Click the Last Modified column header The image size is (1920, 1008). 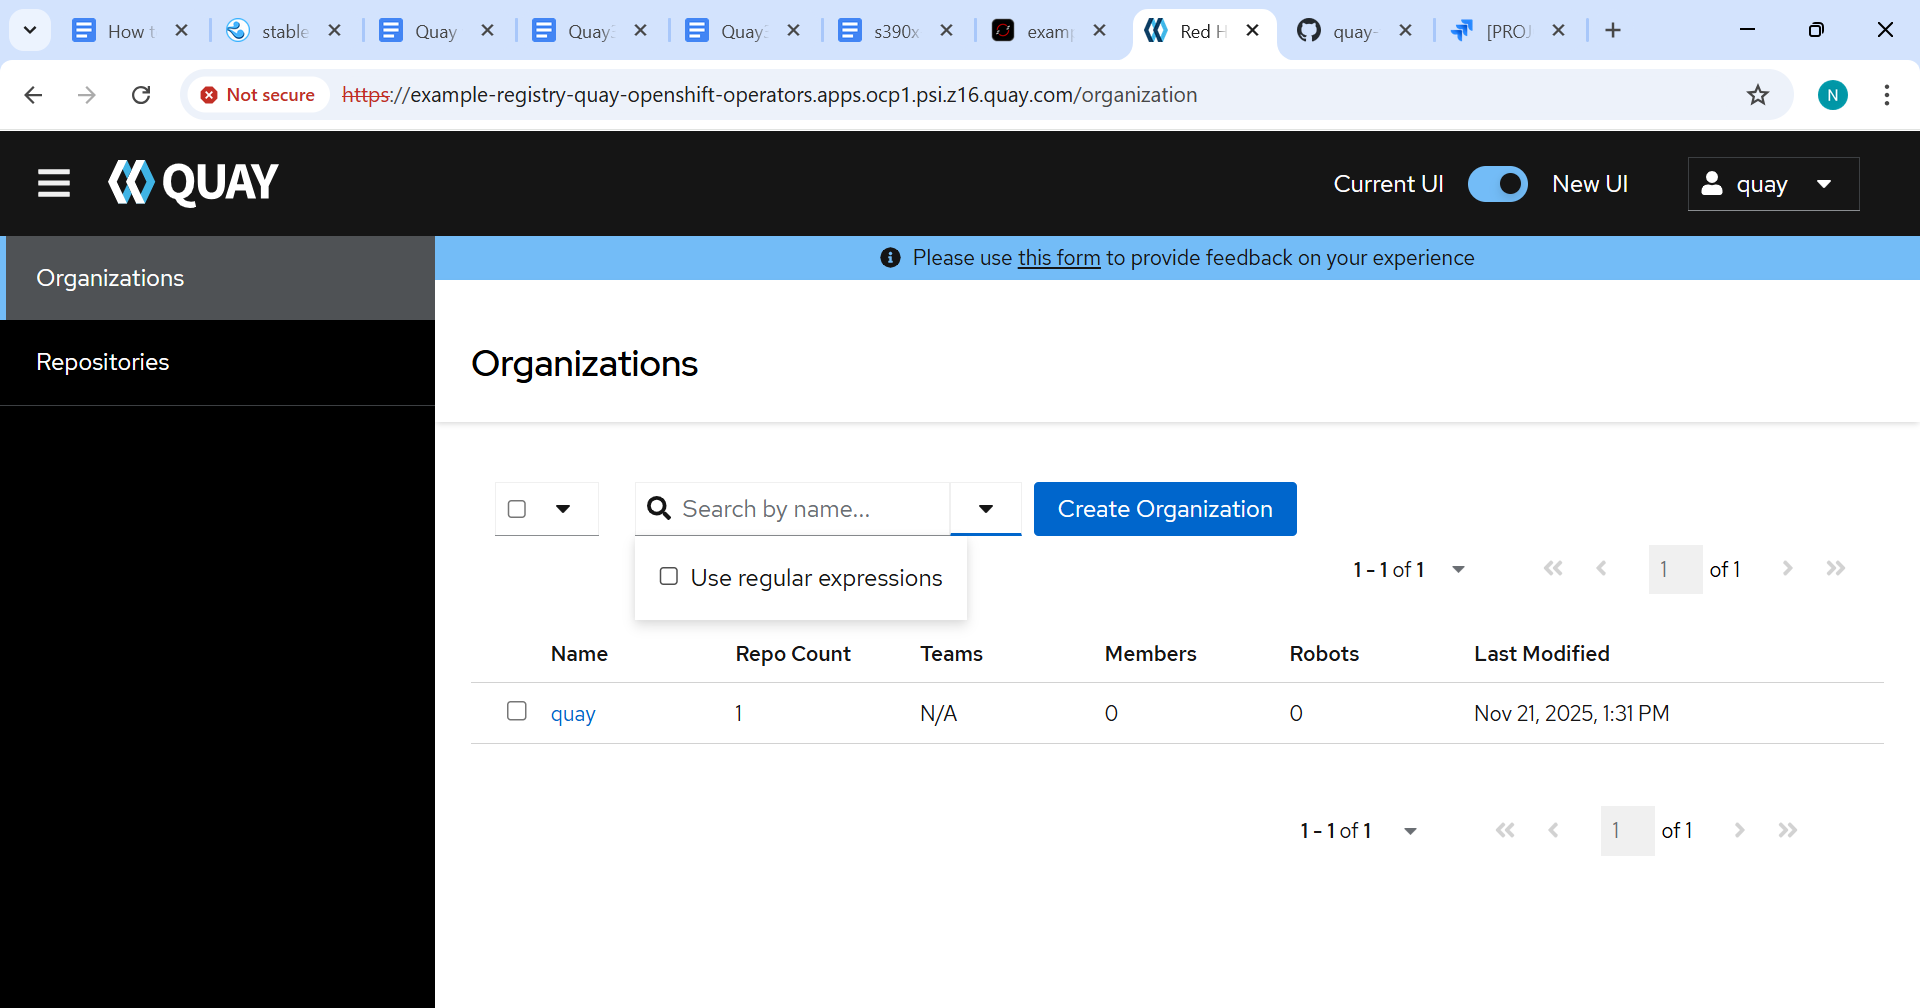click(x=1542, y=654)
